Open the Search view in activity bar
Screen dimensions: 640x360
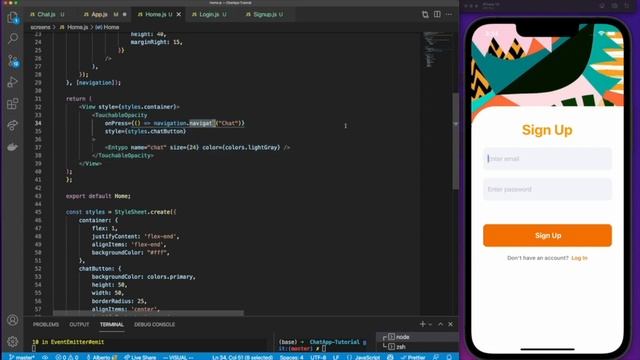[x=13, y=39]
